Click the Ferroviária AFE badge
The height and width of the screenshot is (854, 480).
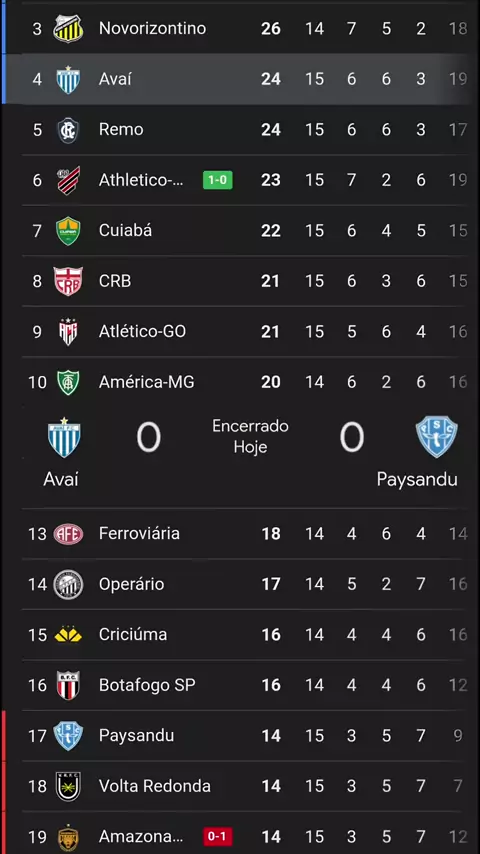click(x=68, y=534)
